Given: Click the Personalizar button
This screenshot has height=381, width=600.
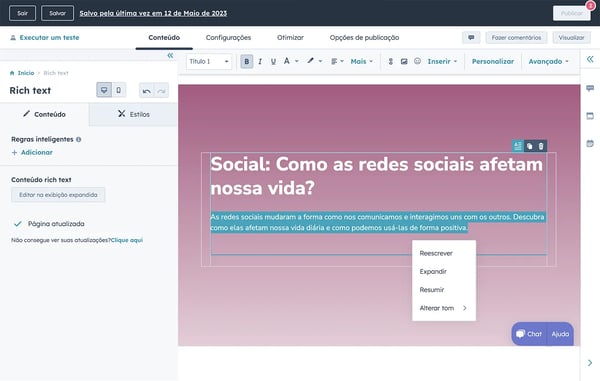Looking at the screenshot, I should (x=492, y=61).
